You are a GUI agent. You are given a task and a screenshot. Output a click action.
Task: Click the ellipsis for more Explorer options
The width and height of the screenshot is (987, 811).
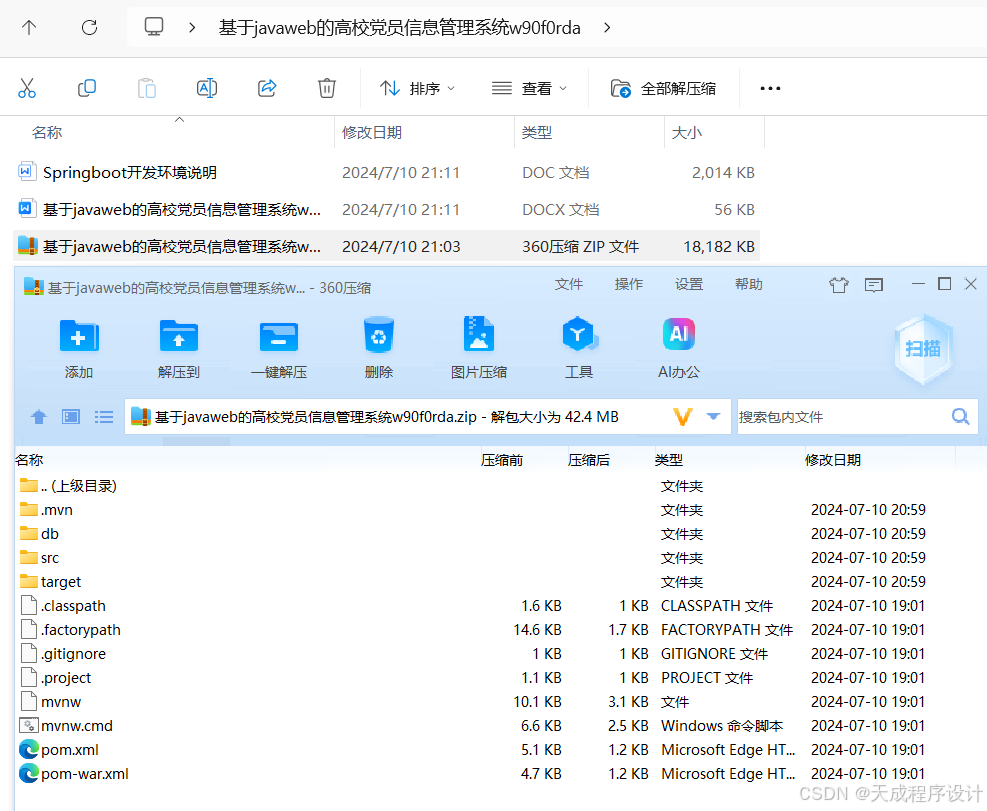tap(769, 88)
